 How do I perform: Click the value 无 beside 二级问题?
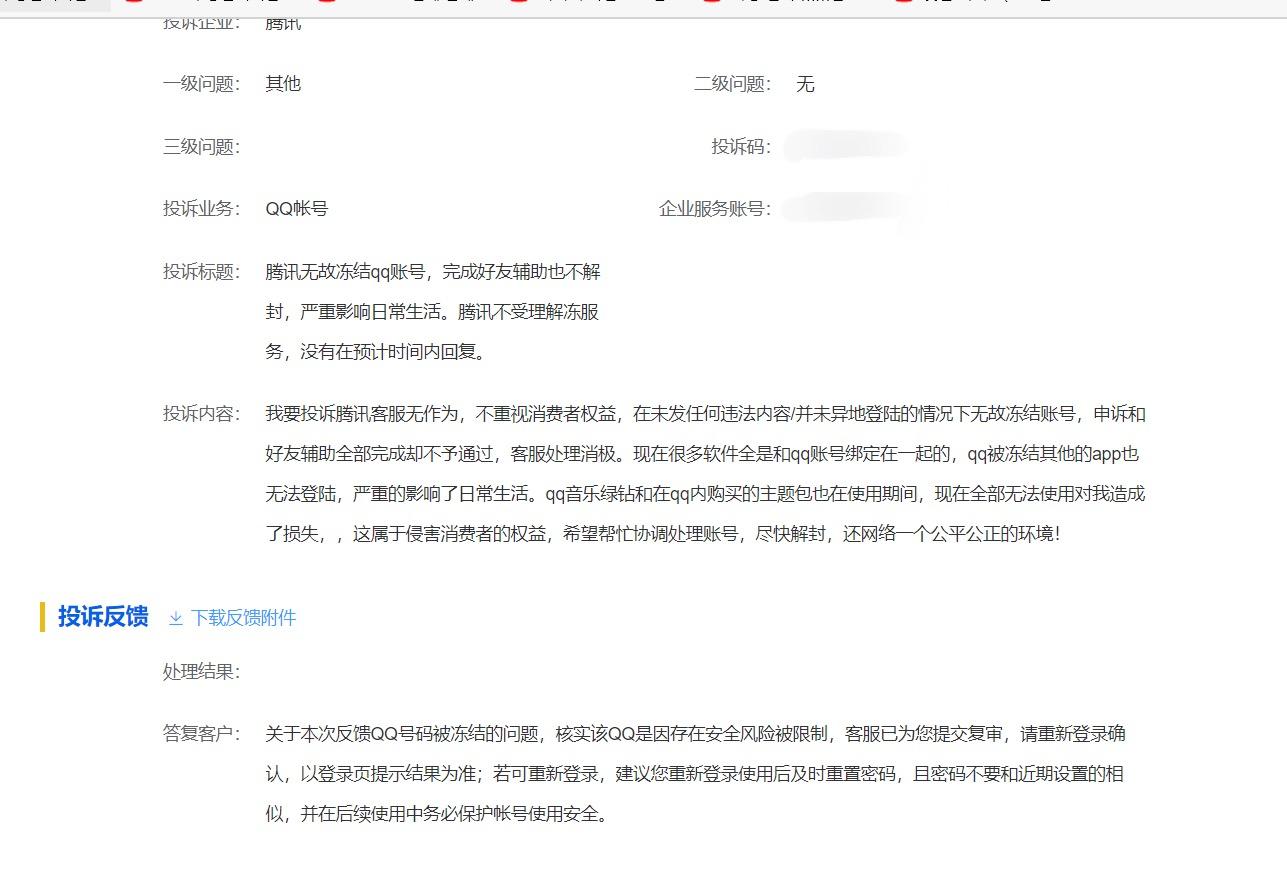(805, 84)
